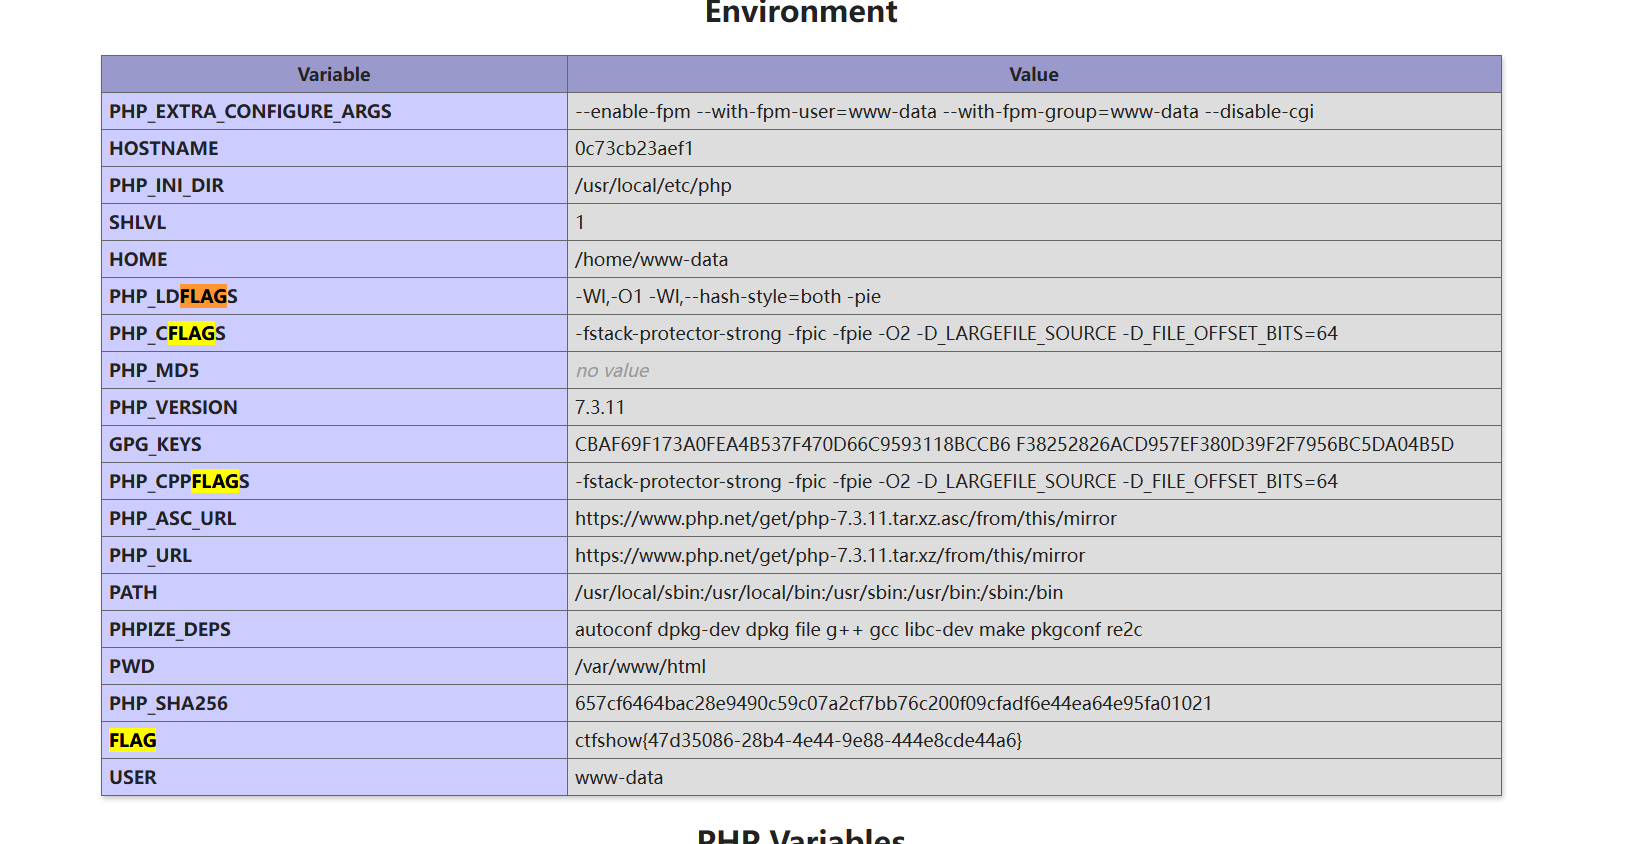1649x844 pixels.
Task: Click the PATH value with /usr/local/sbin
Action: coord(818,593)
